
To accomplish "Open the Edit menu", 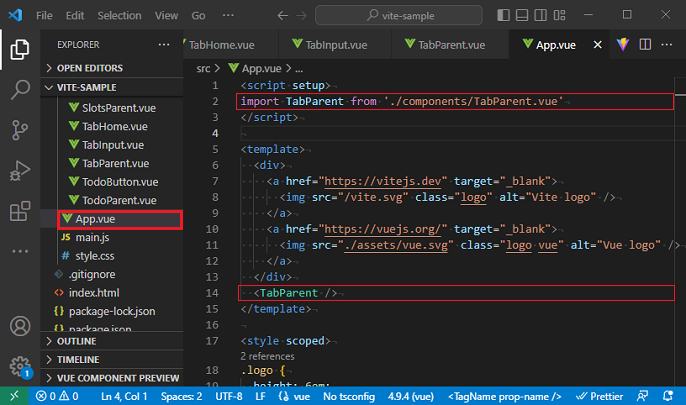I will coord(75,15).
